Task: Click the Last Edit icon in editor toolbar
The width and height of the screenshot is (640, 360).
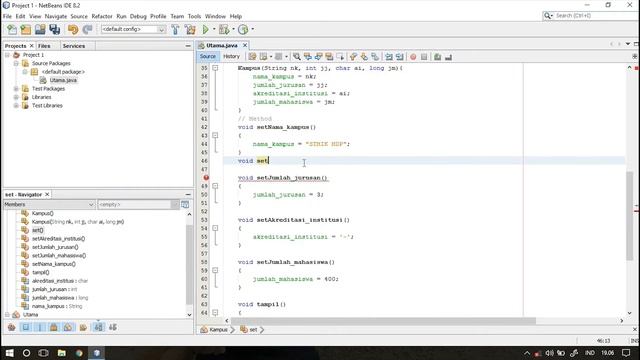Action: [x=252, y=57]
